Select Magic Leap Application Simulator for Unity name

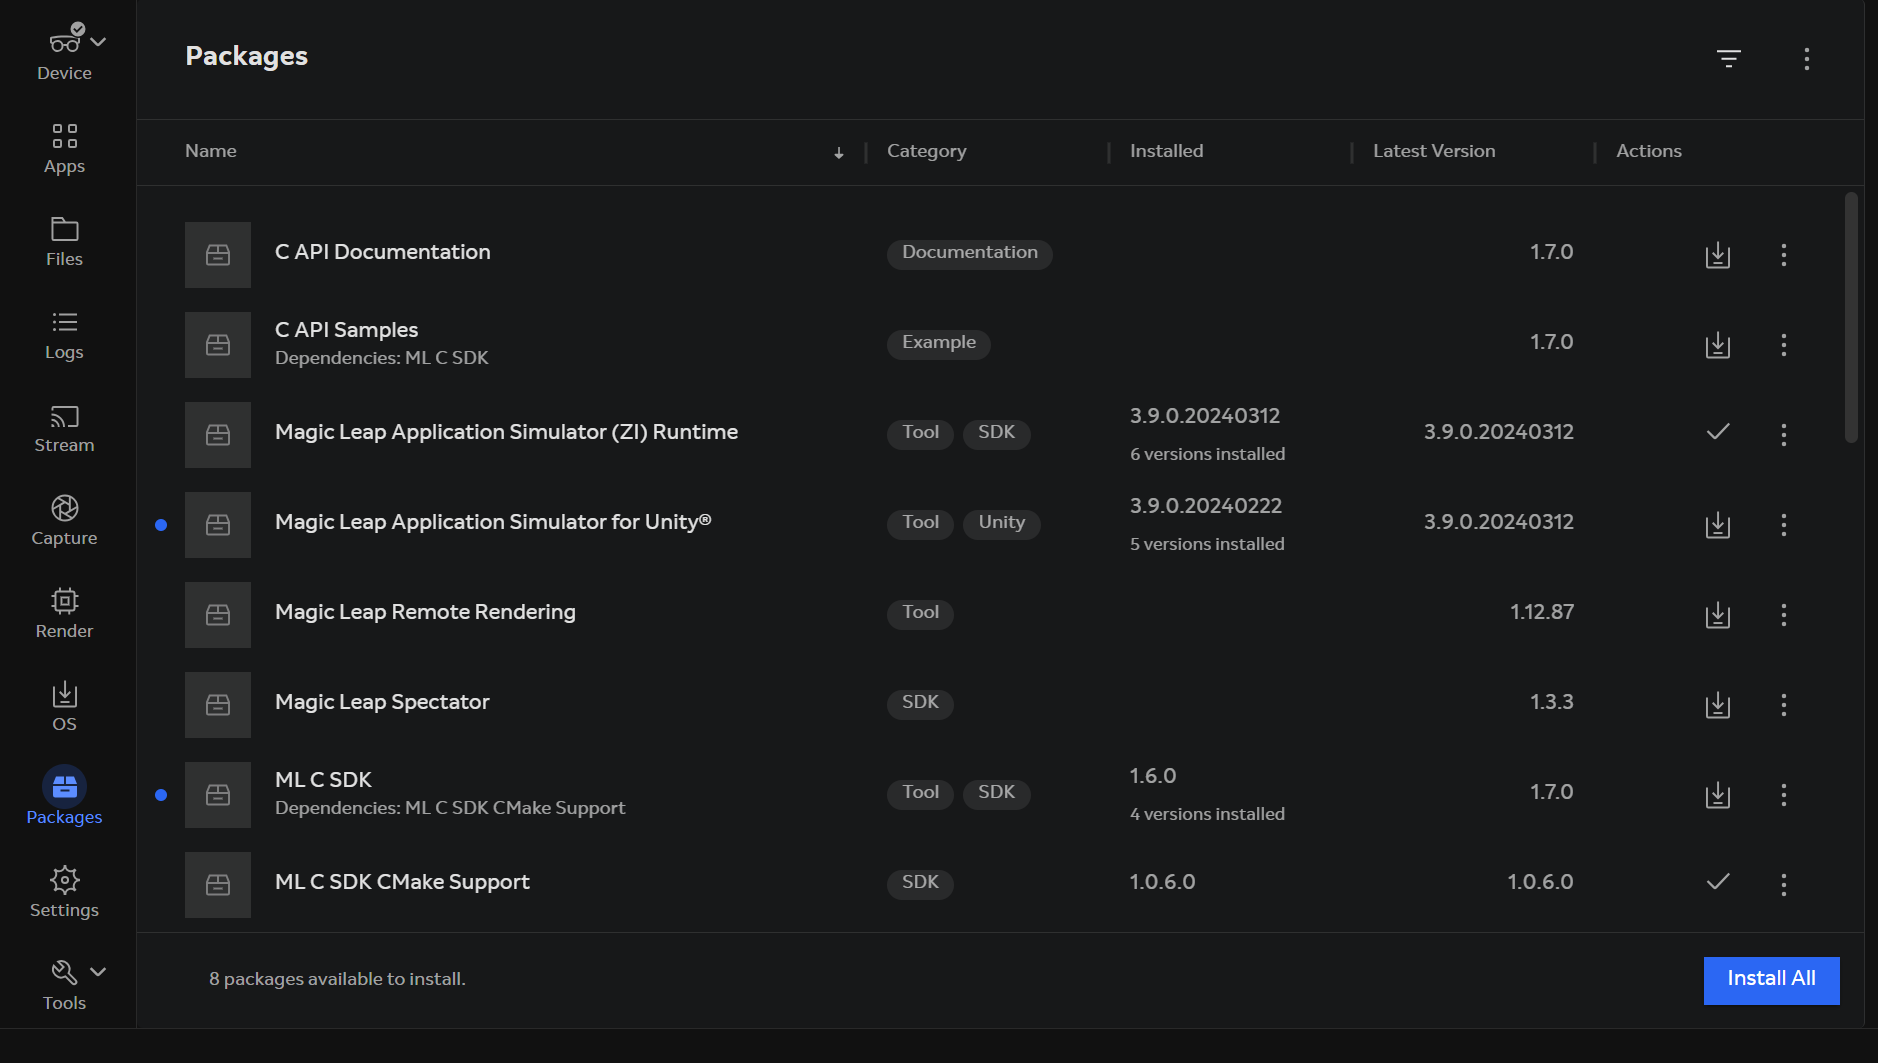[493, 522]
